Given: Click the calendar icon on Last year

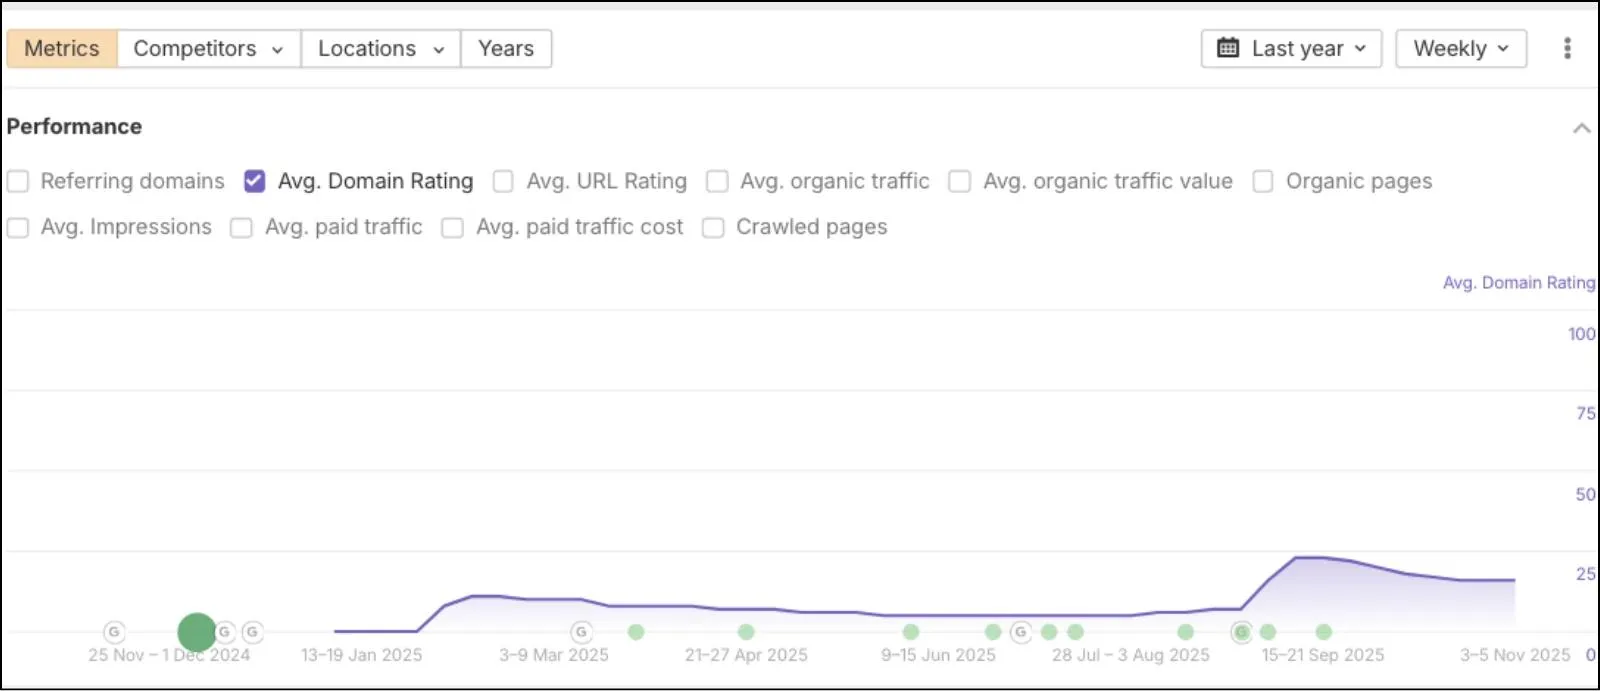Looking at the screenshot, I should pos(1228,48).
